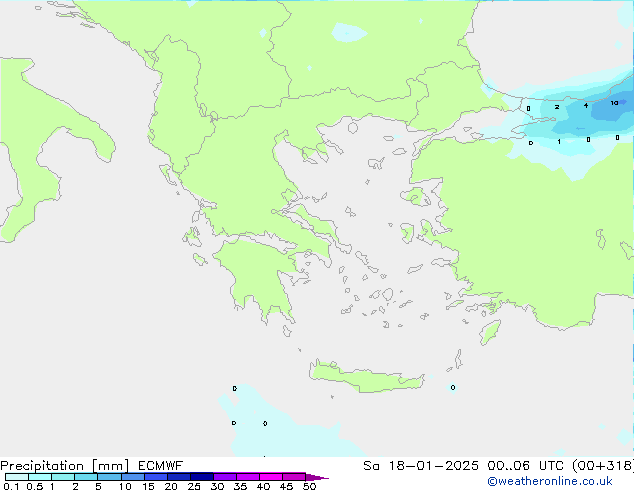Click the legend scale number '0.1'
The image size is (634, 490).
(x=11, y=486)
